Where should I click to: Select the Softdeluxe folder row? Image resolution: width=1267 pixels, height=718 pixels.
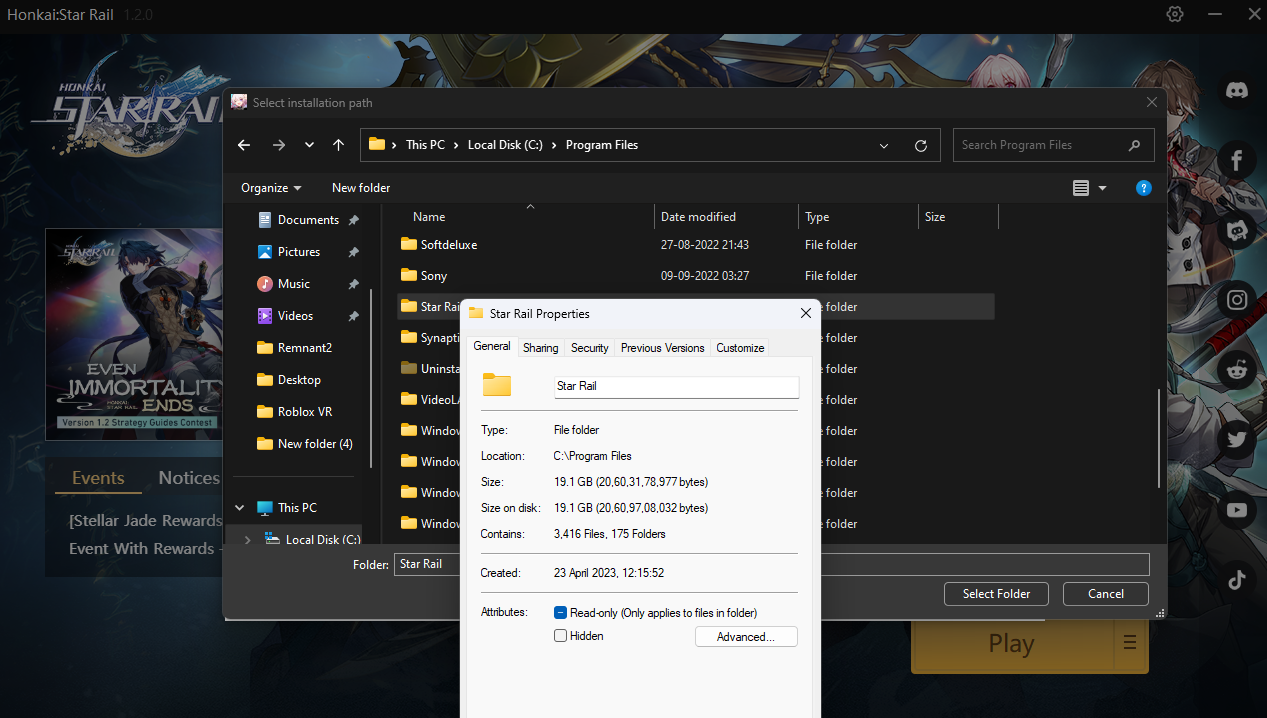click(x=695, y=244)
